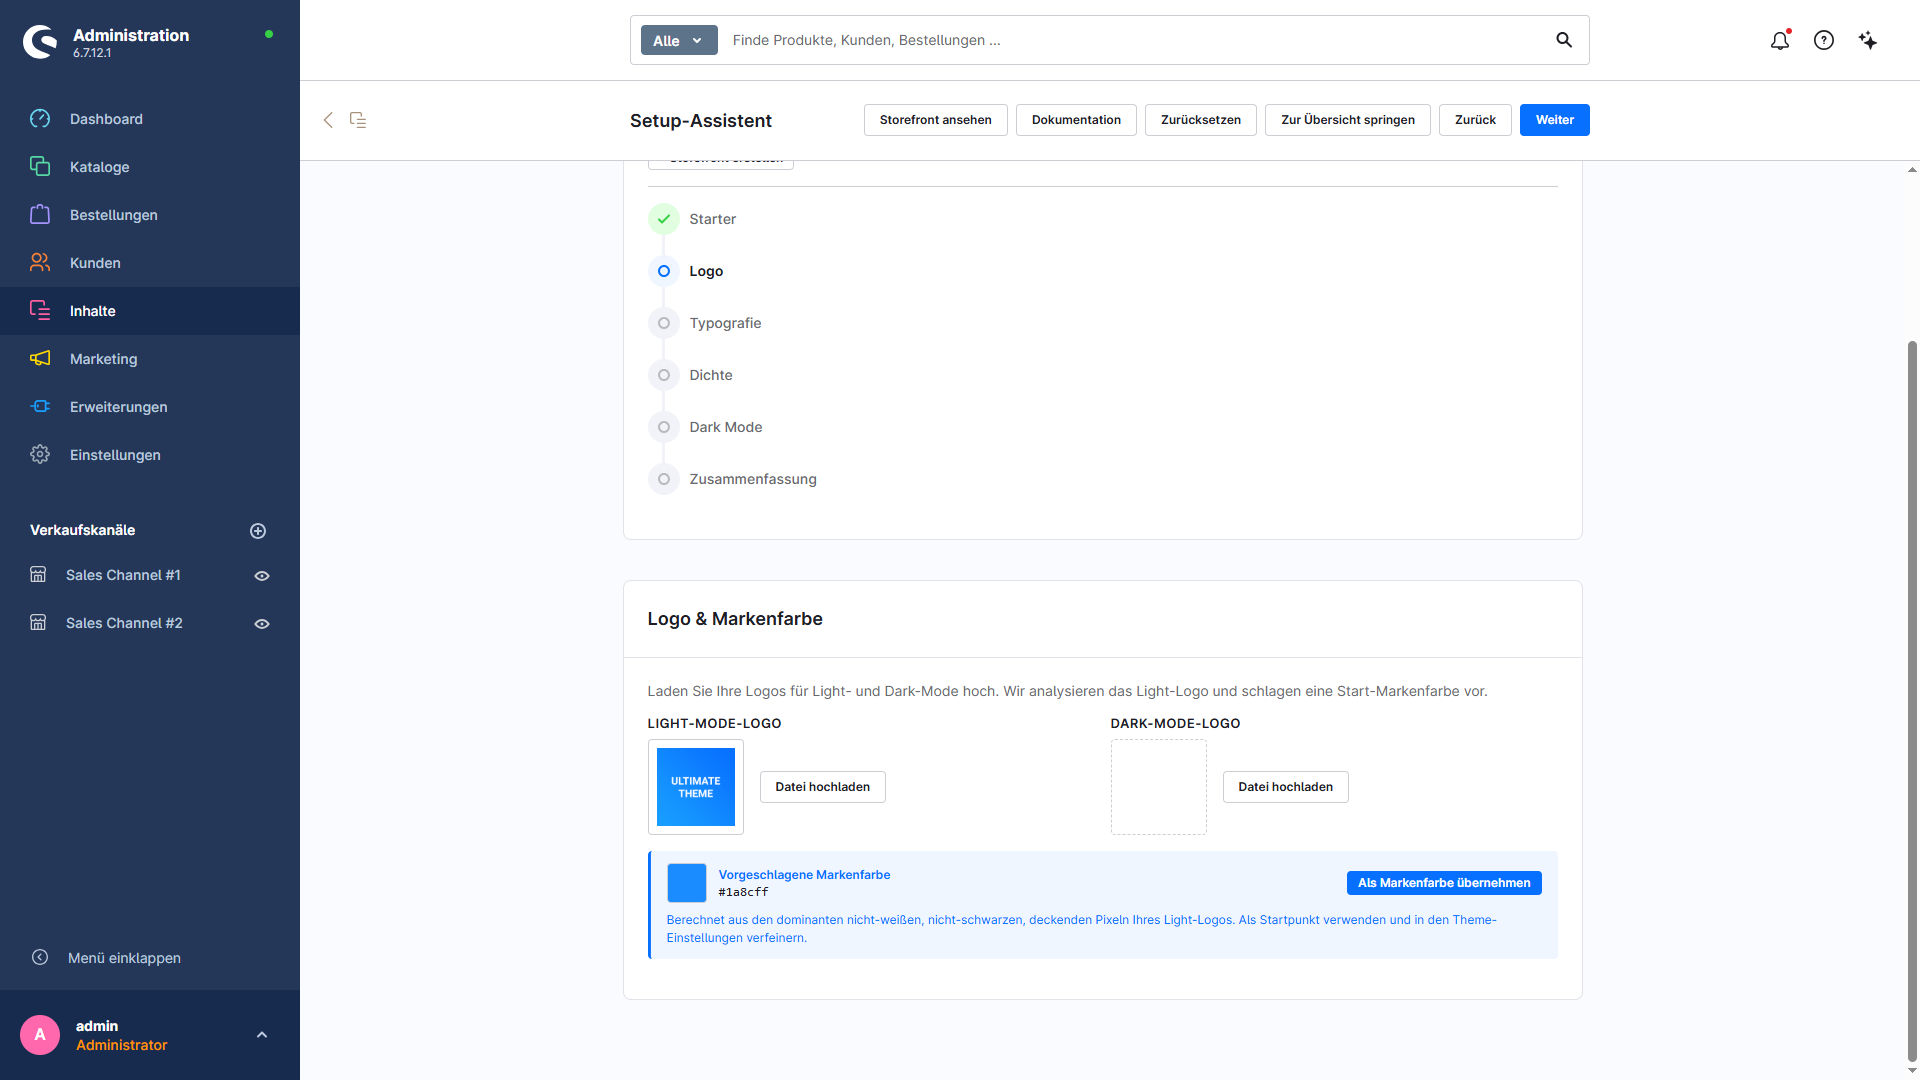Select the Dark Mode step
1920x1080 pixels.
706,427
